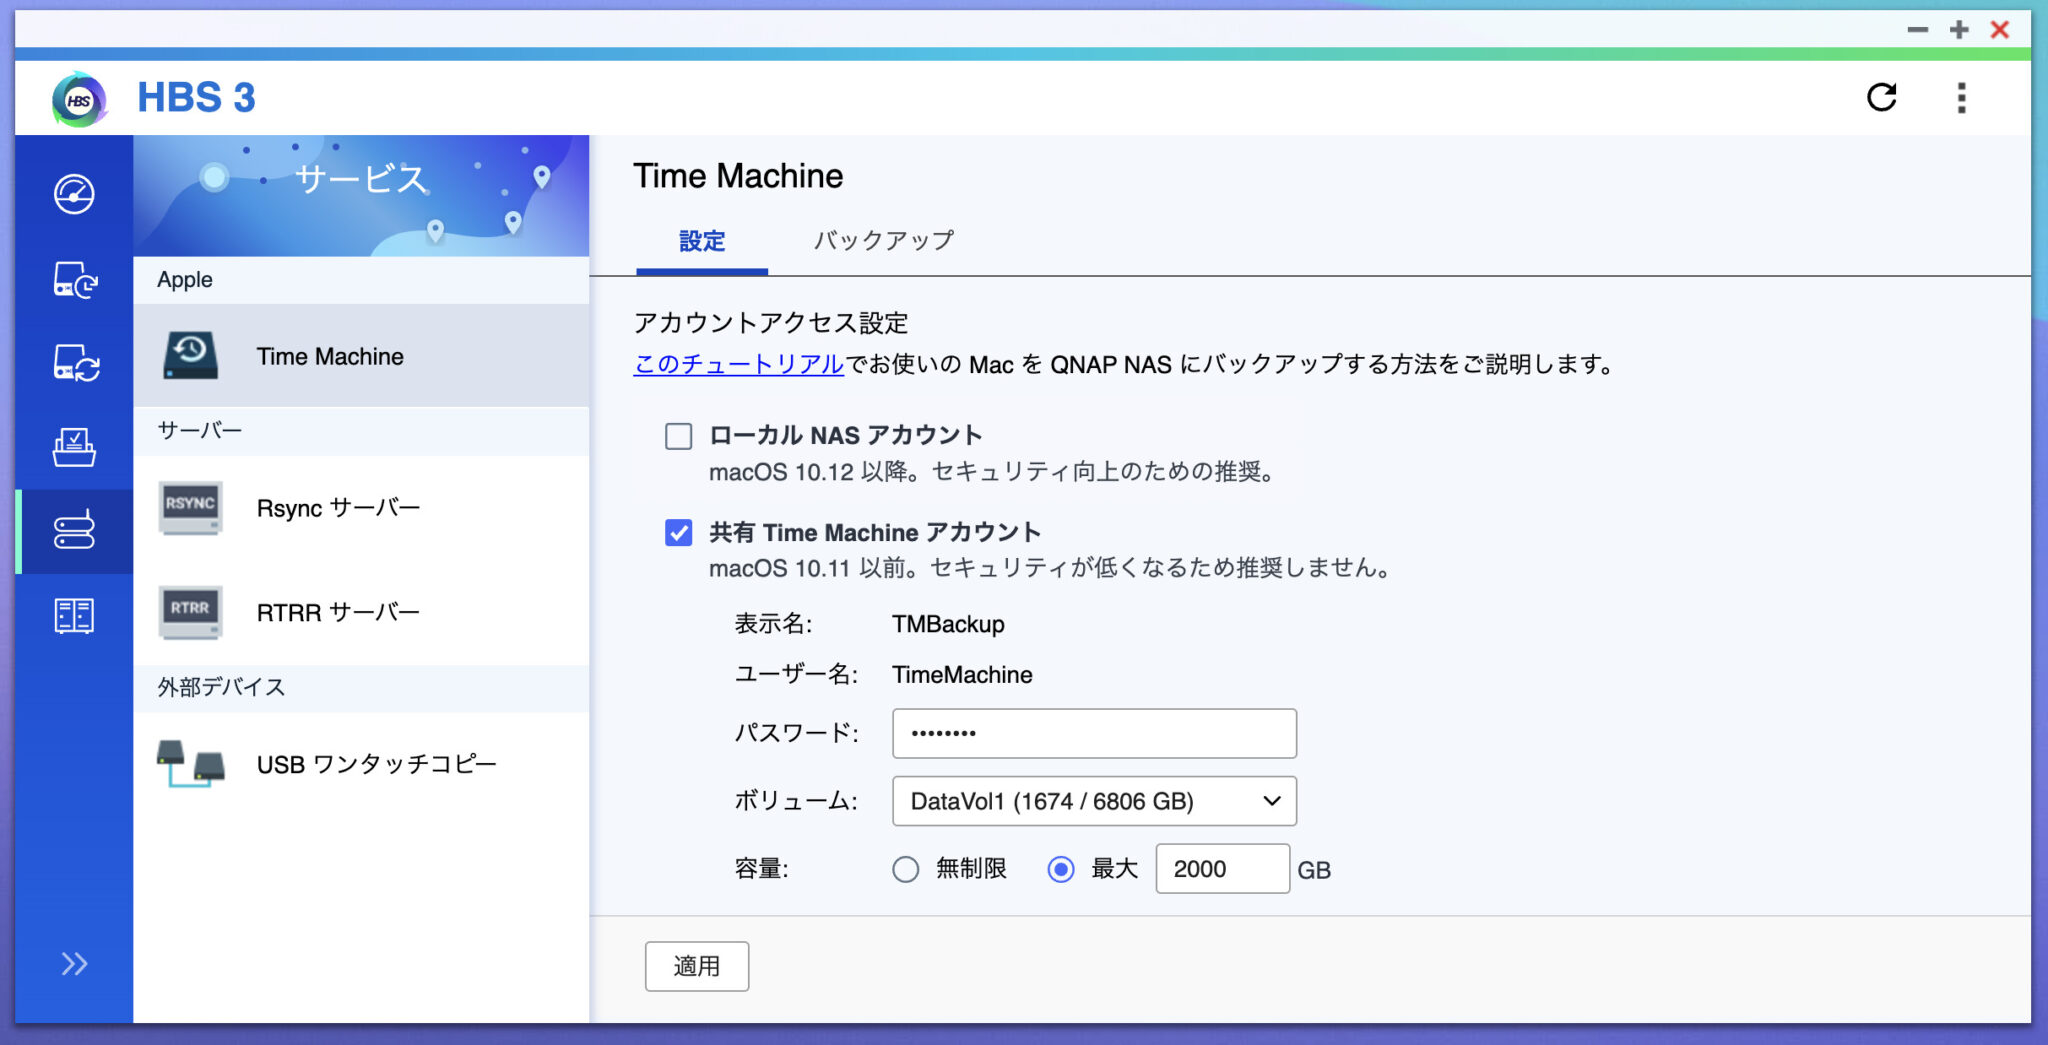Refresh HBS 3 with the reload icon
The width and height of the screenshot is (2048, 1045).
coord(1883,97)
